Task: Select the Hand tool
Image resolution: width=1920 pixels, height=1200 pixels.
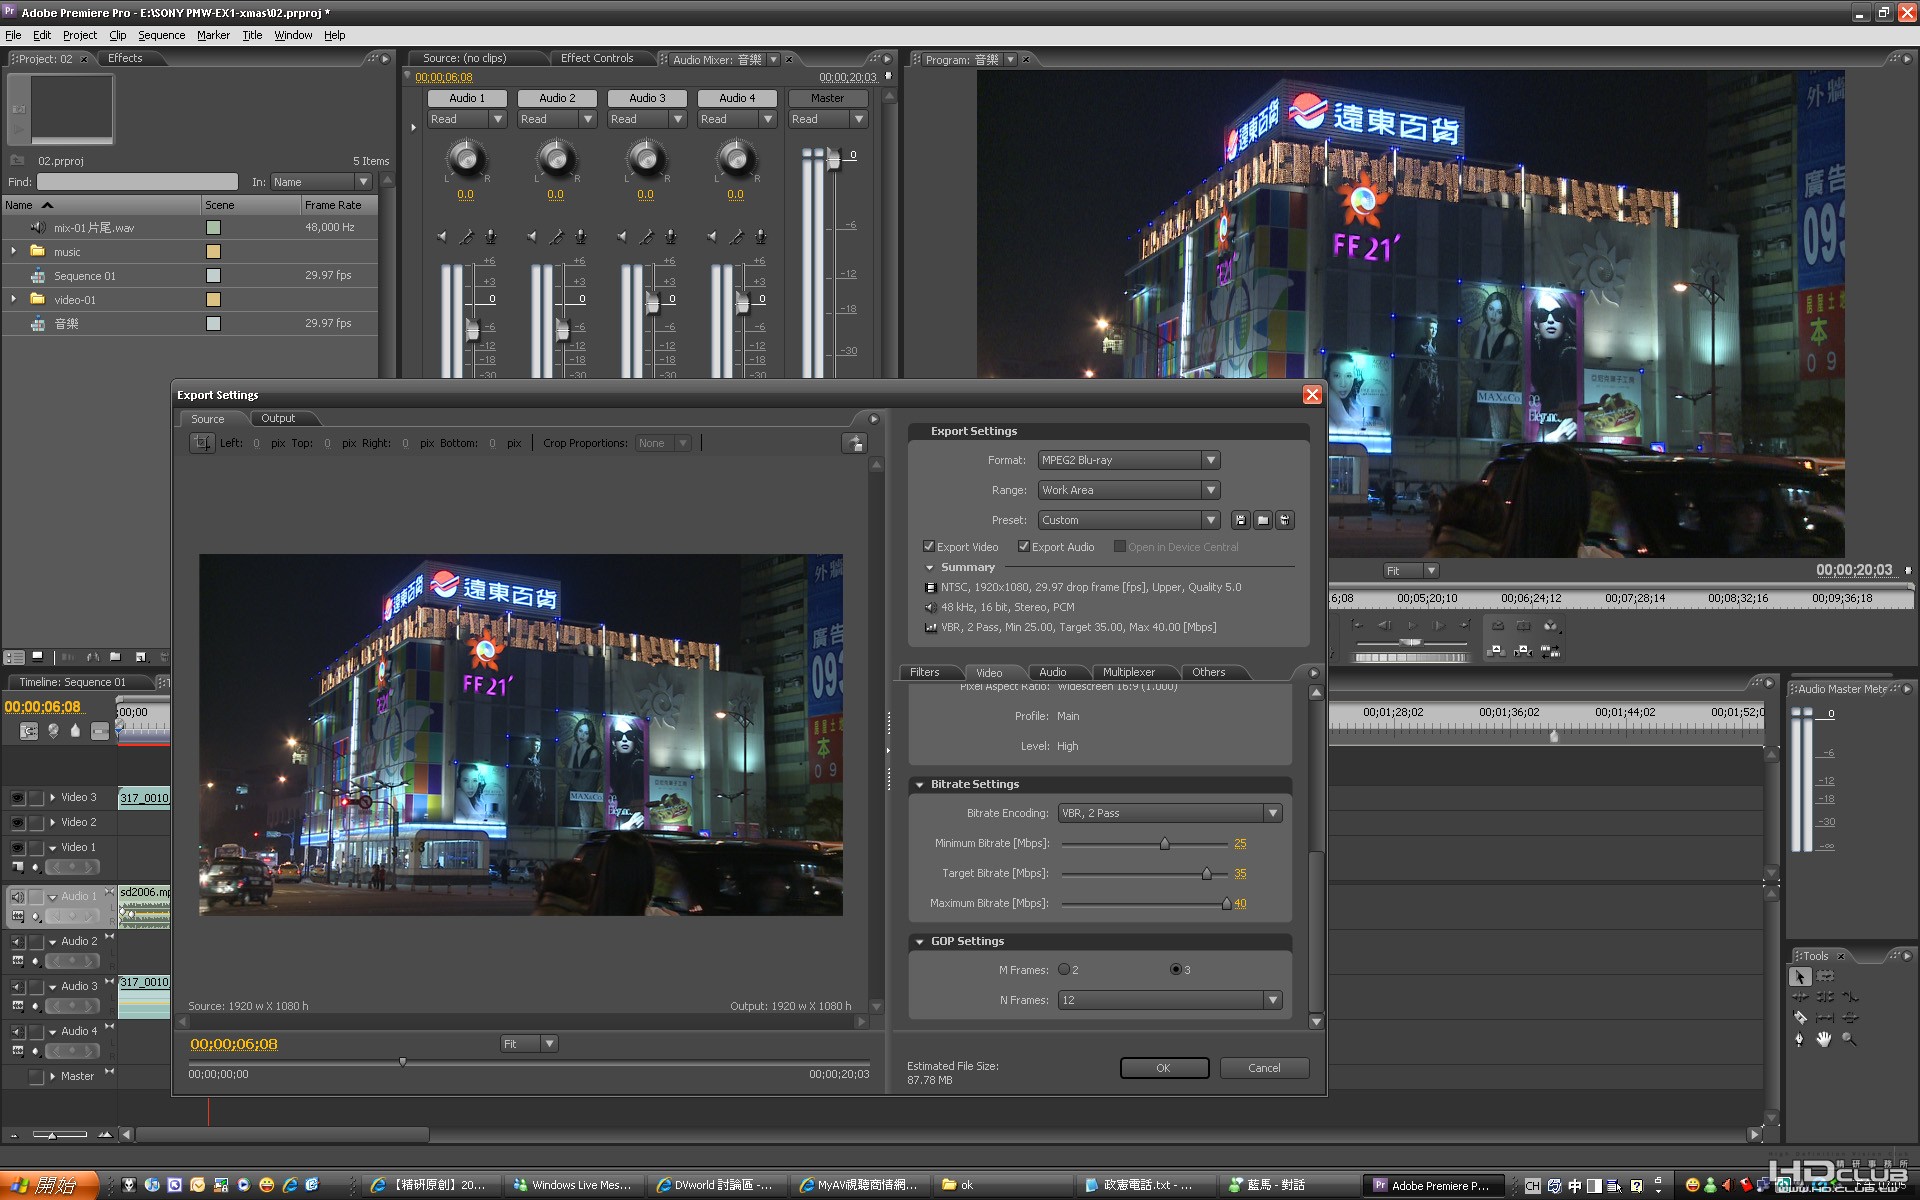Action: 1824,1039
